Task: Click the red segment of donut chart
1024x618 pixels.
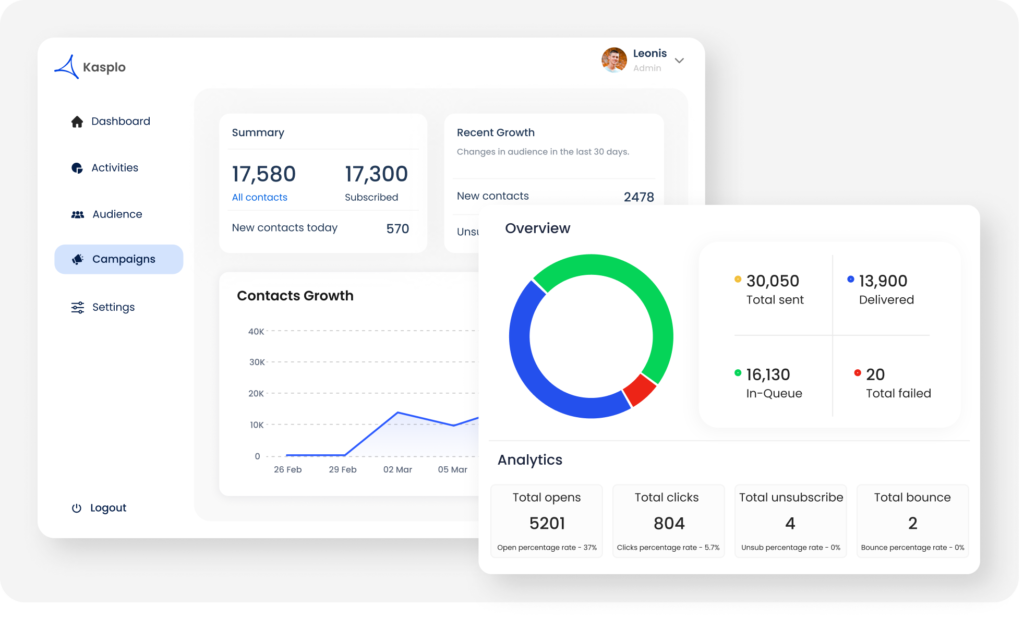Action: point(639,390)
